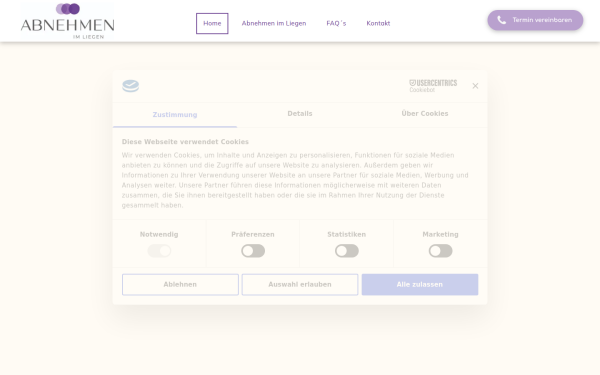Toggle the Notwendig cookies switch
The width and height of the screenshot is (600, 375).
tap(159, 251)
